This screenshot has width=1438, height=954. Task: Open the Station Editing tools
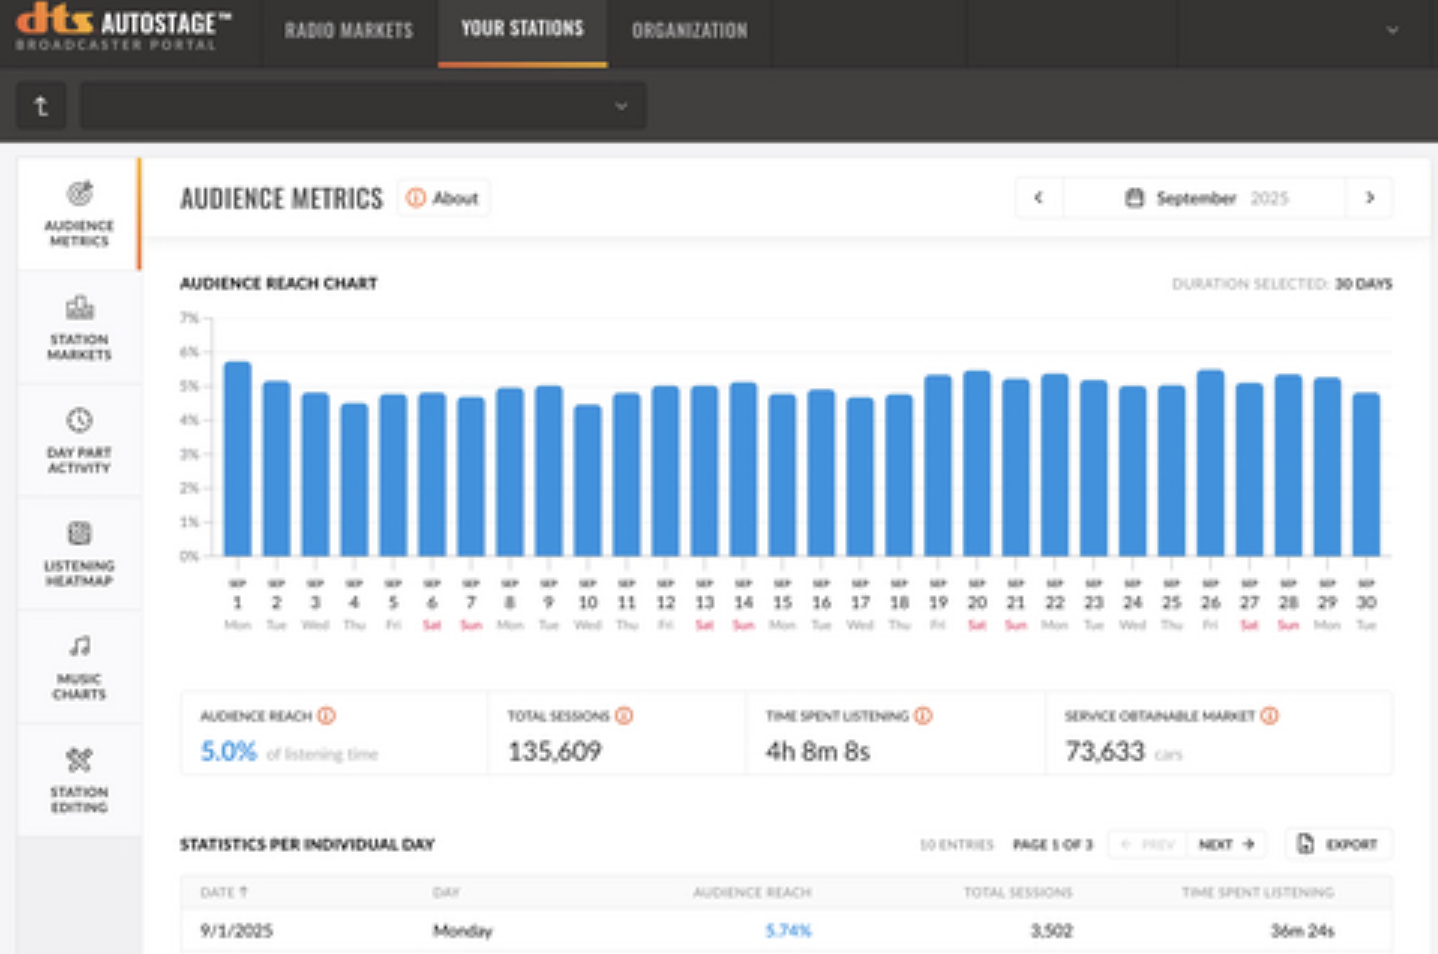point(79,778)
